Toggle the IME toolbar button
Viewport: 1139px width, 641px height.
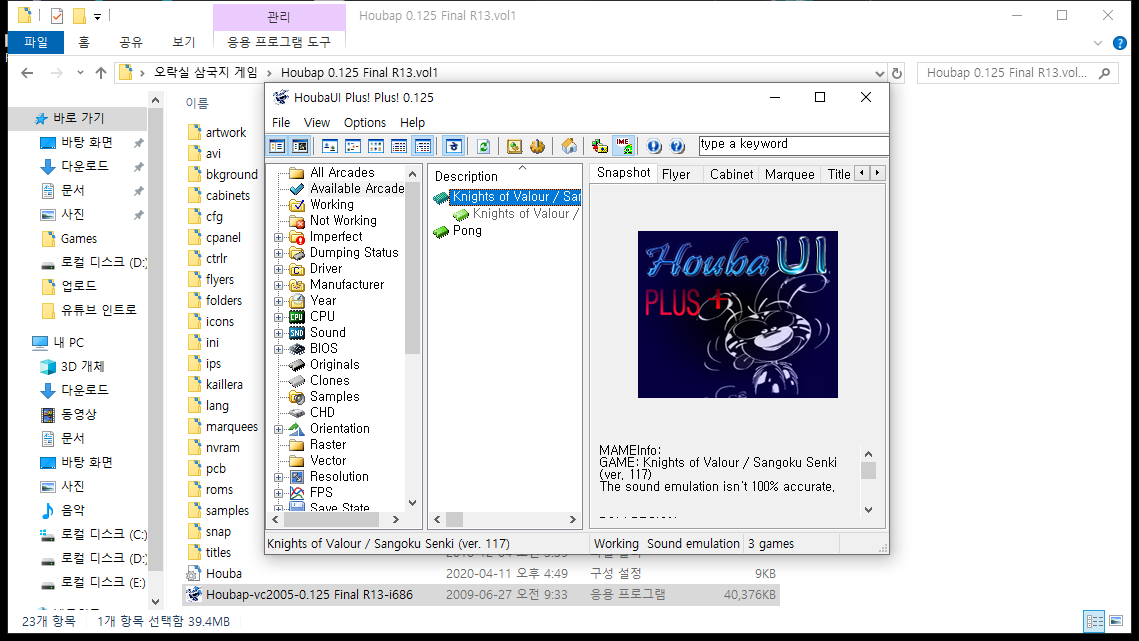(x=624, y=146)
